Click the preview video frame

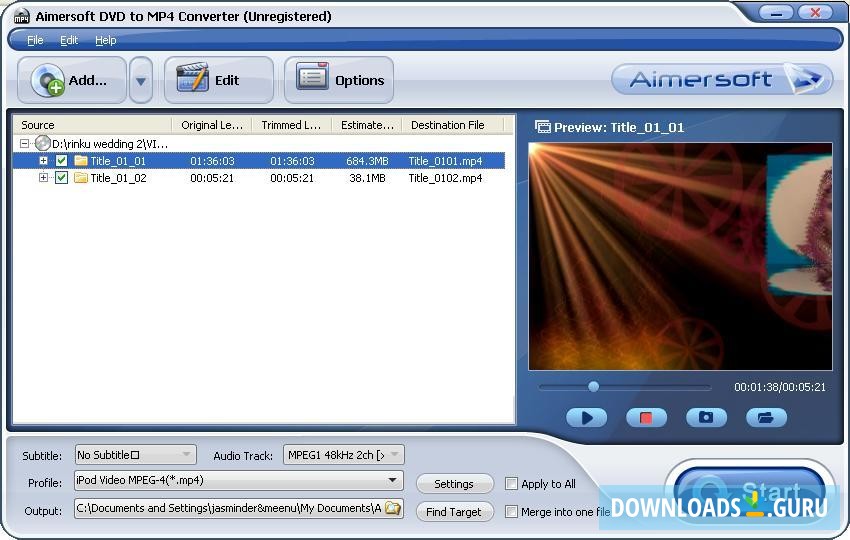pyautogui.click(x=680, y=256)
